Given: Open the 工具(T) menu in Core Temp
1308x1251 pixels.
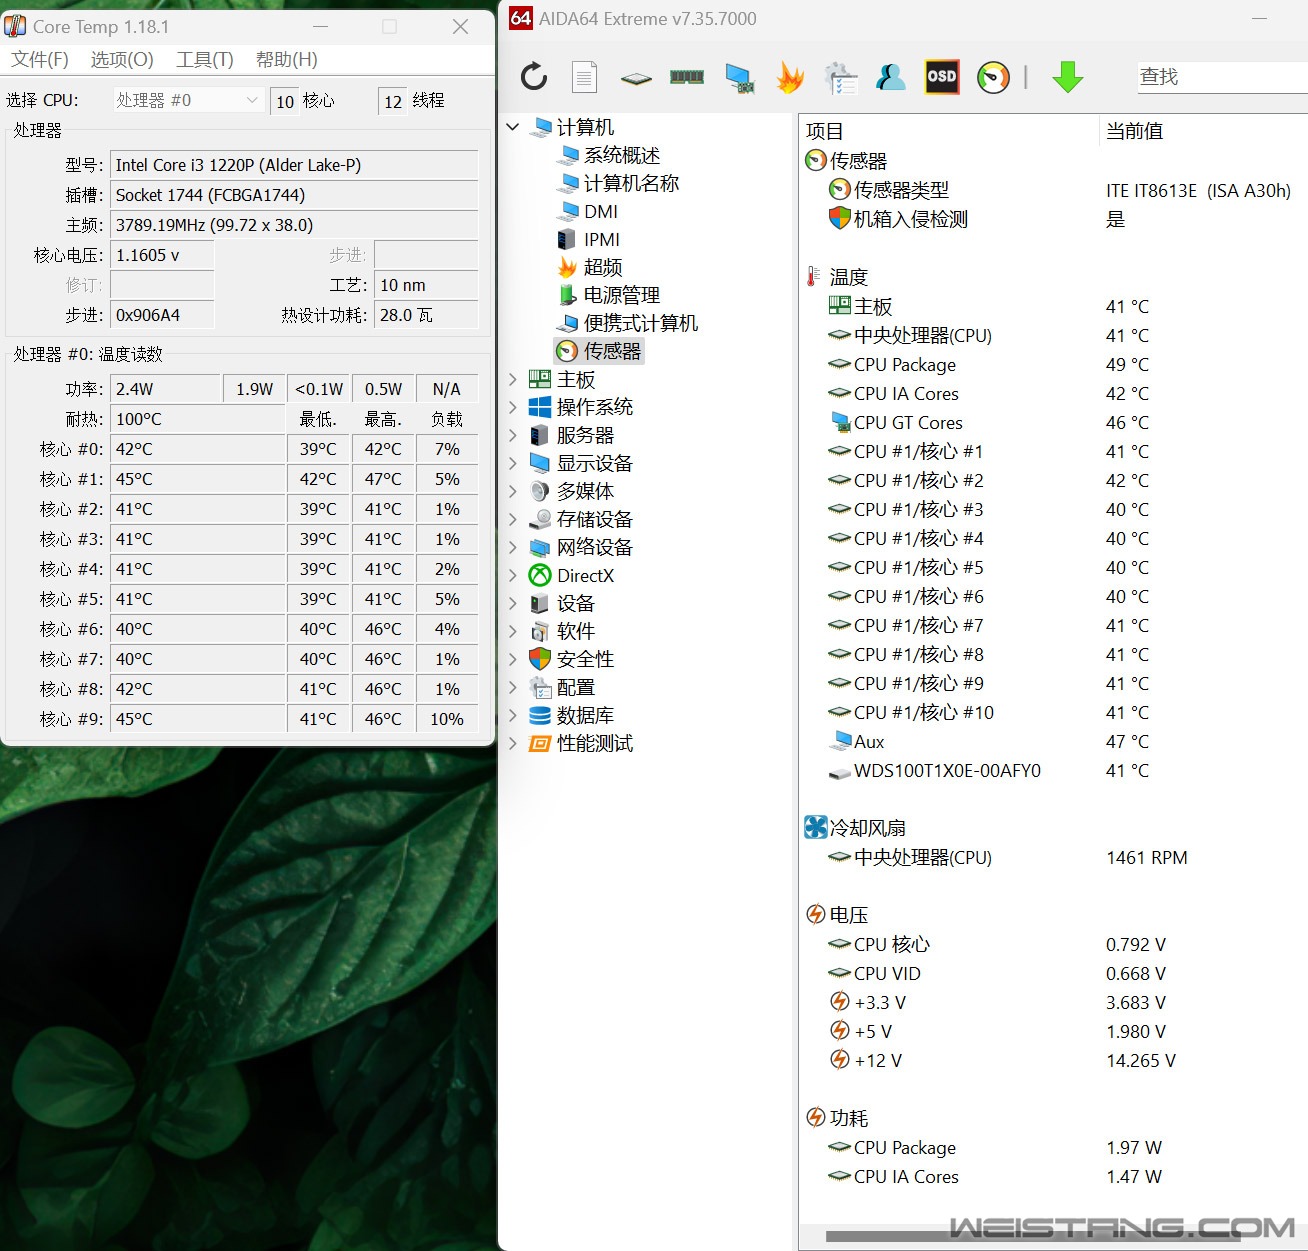Looking at the screenshot, I should 205,59.
